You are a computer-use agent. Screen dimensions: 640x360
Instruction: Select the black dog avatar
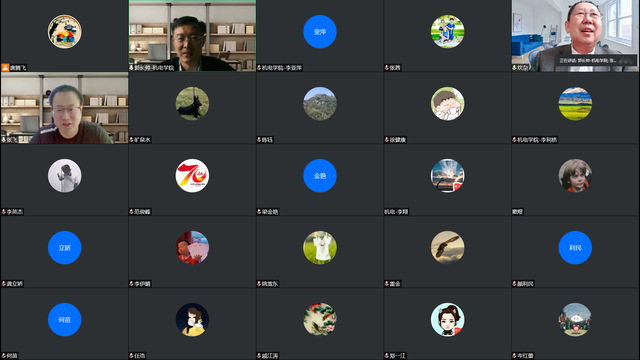[x=192, y=103]
